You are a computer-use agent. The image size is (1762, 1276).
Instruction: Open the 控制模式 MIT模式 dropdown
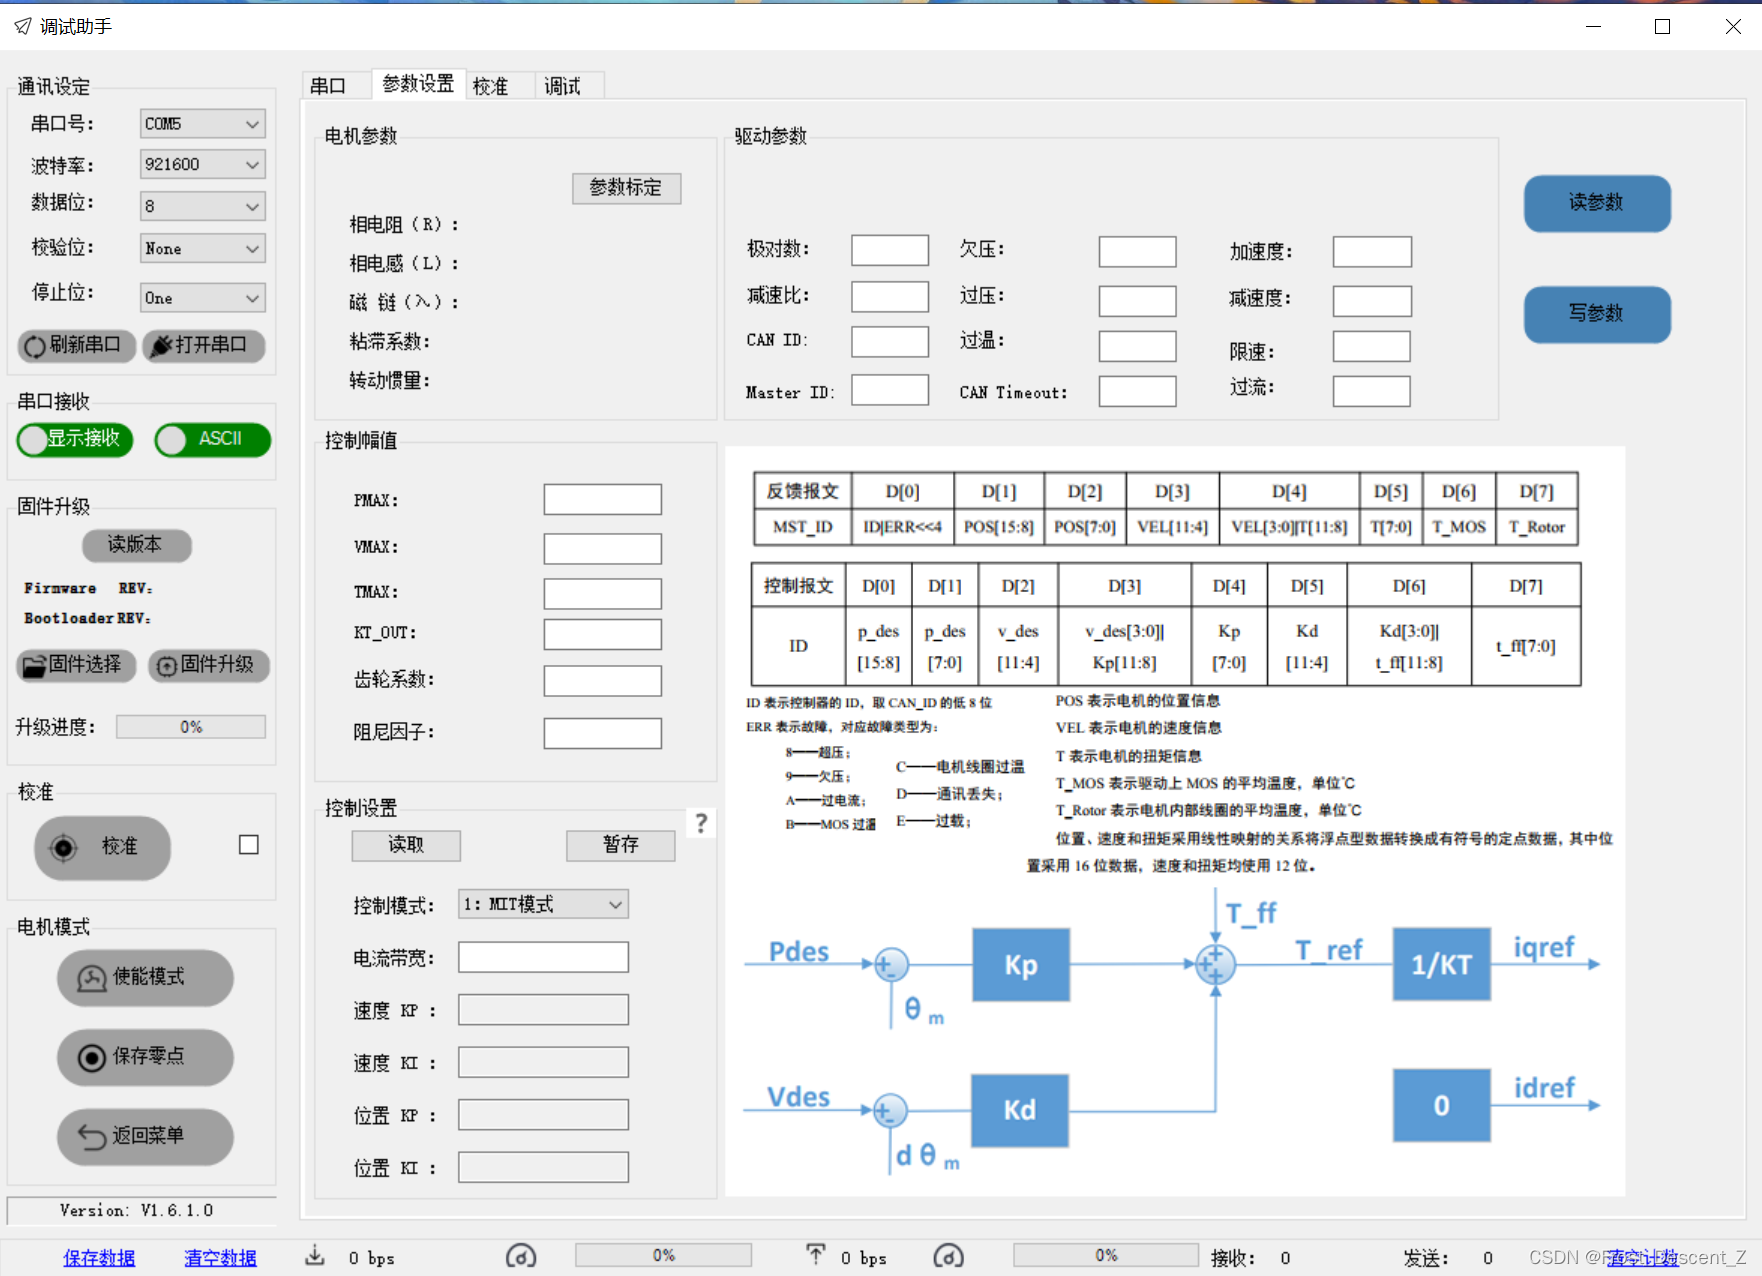[x=543, y=904]
